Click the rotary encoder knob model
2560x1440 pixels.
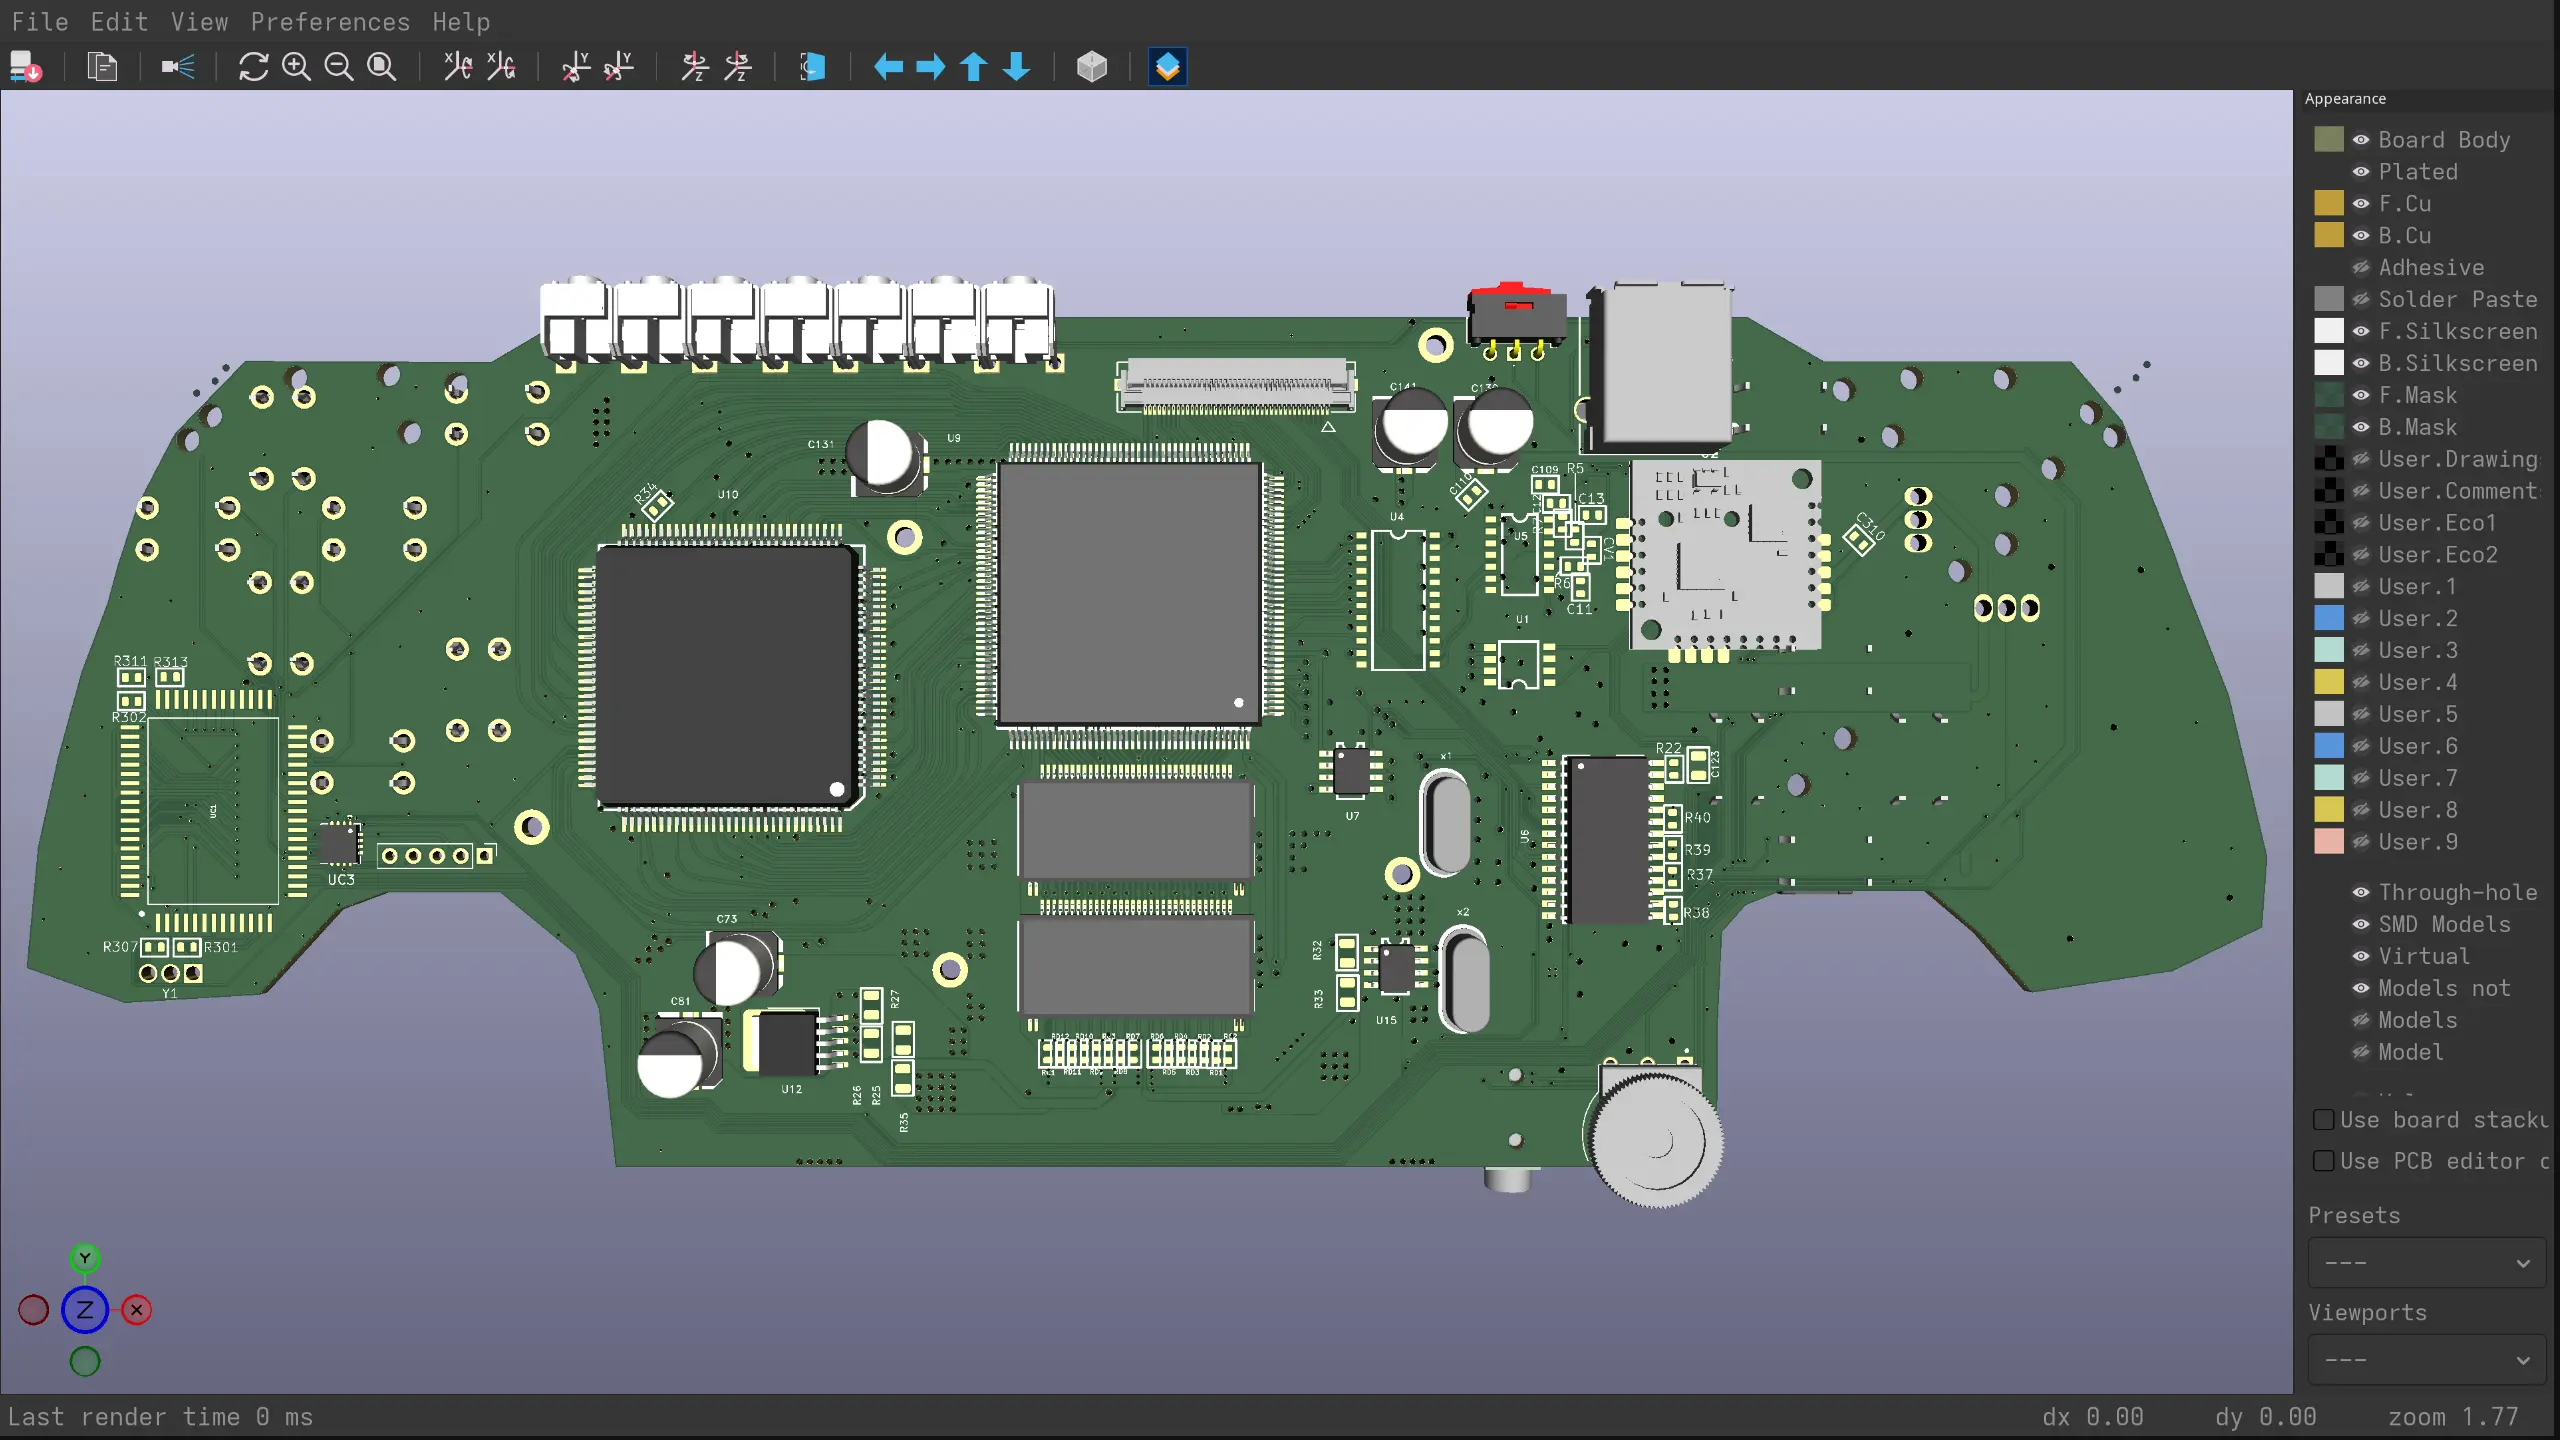click(x=1656, y=1140)
